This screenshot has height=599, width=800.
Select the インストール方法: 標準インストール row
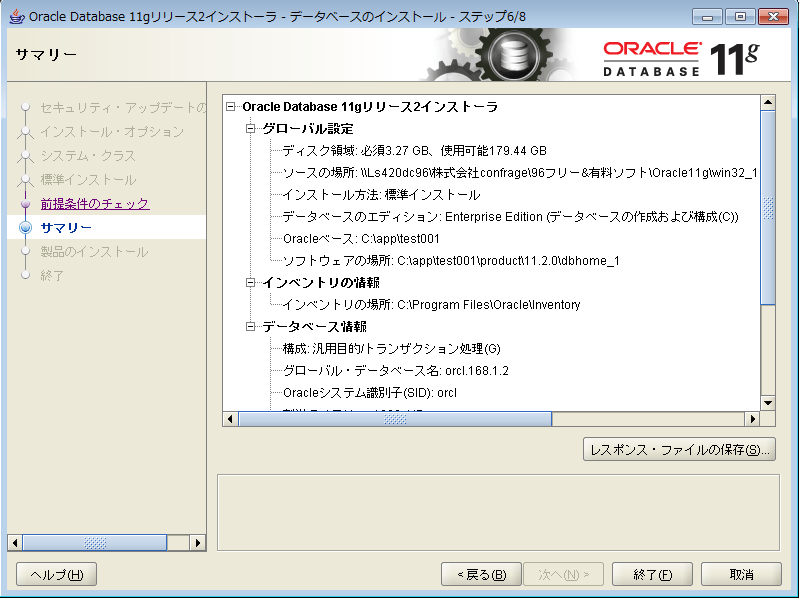pos(381,194)
